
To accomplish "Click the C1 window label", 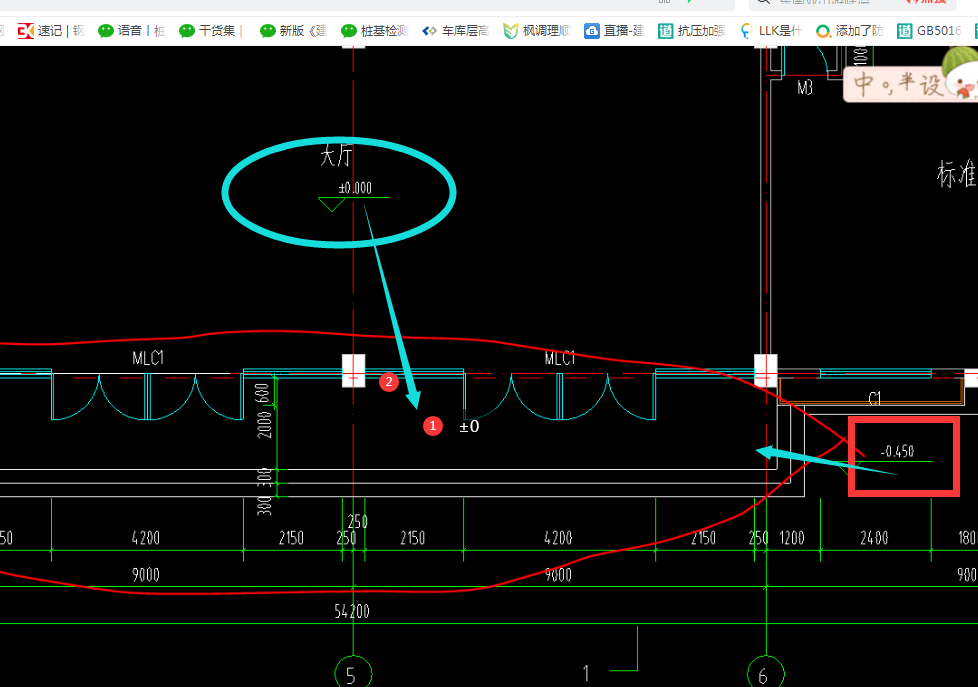I will pyautogui.click(x=874, y=398).
